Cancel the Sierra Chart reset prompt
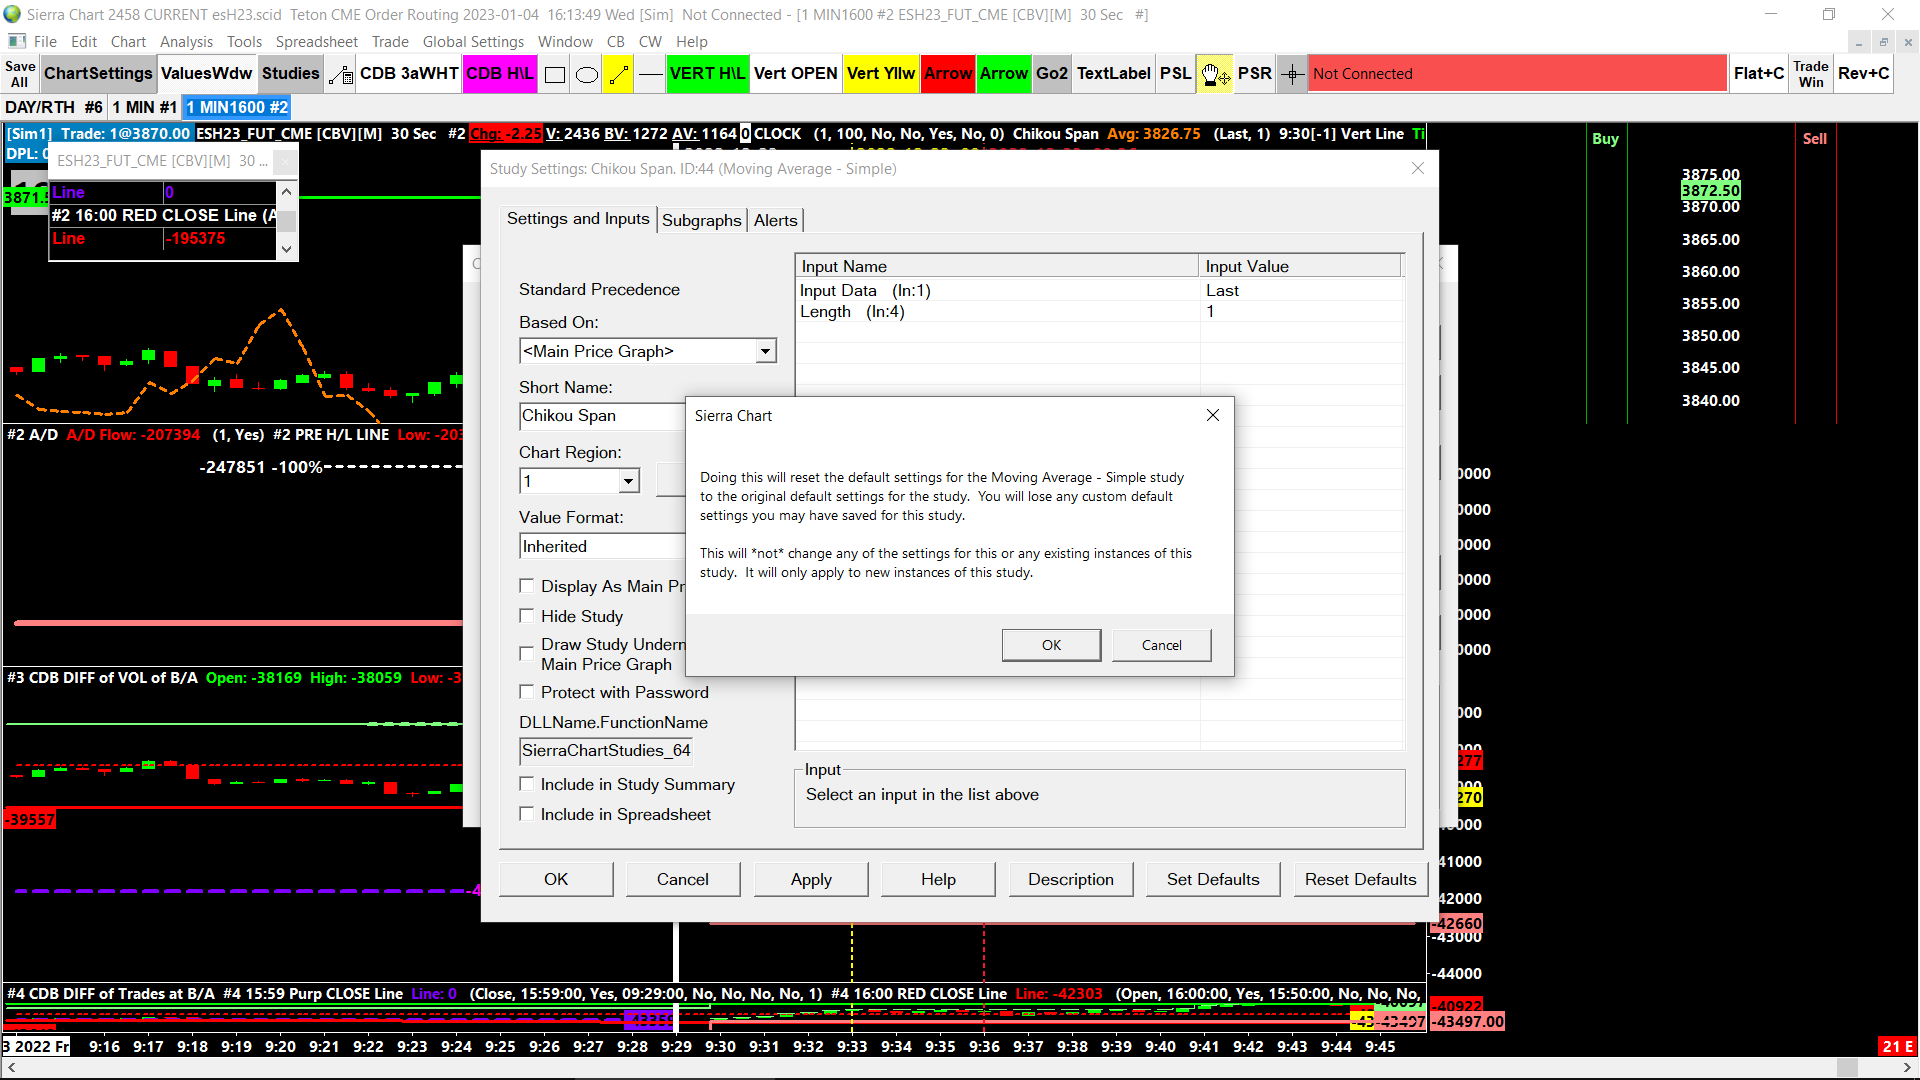Viewport: 1920px width, 1080px height. 1161,645
